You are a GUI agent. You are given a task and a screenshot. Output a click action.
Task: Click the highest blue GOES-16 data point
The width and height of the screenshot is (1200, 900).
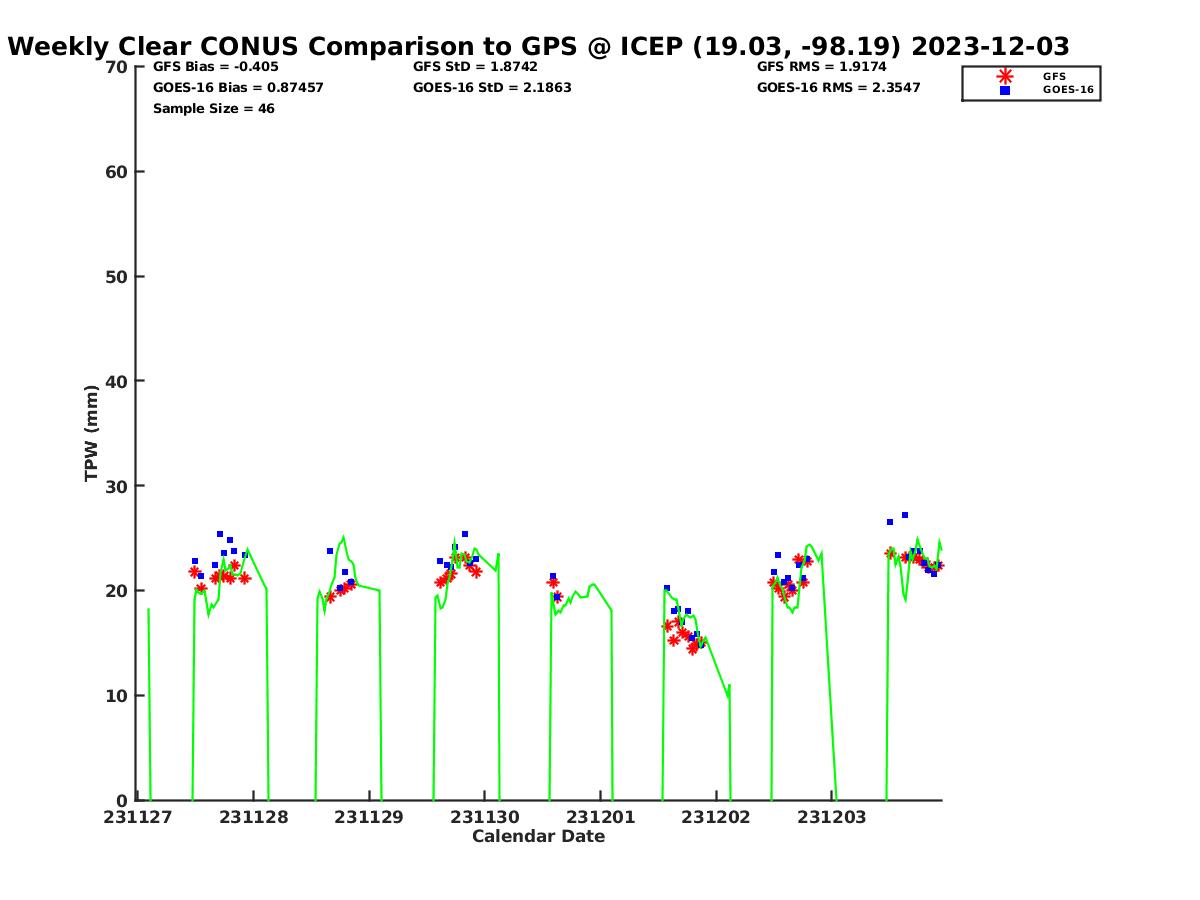tap(905, 515)
